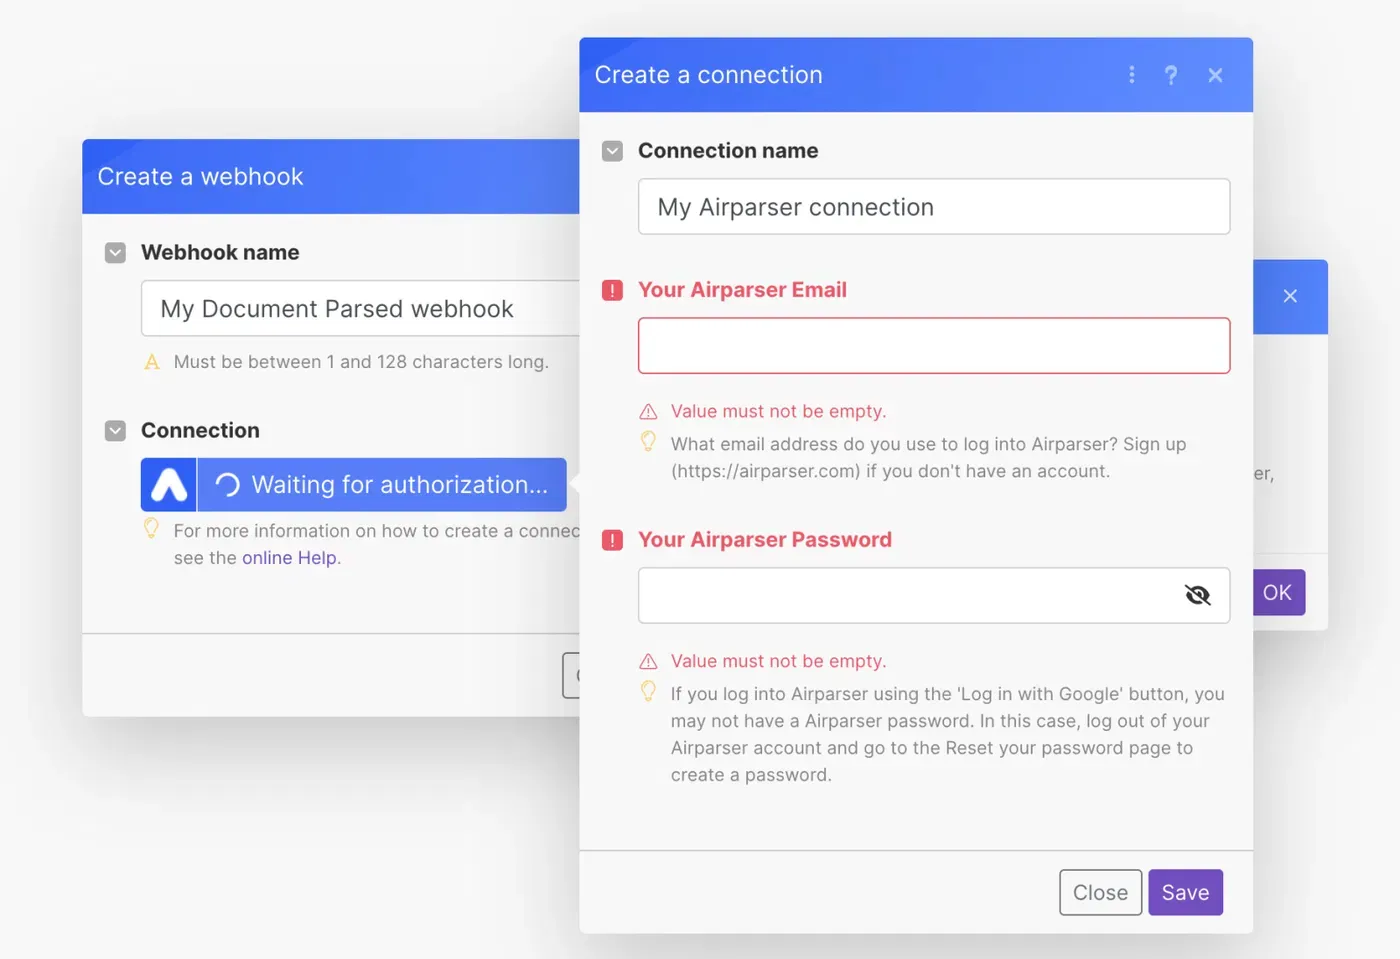Viewport: 1400px width, 959px height.
Task: Click the Airparser logo icon in Connection
Action: pyautogui.click(x=169, y=485)
